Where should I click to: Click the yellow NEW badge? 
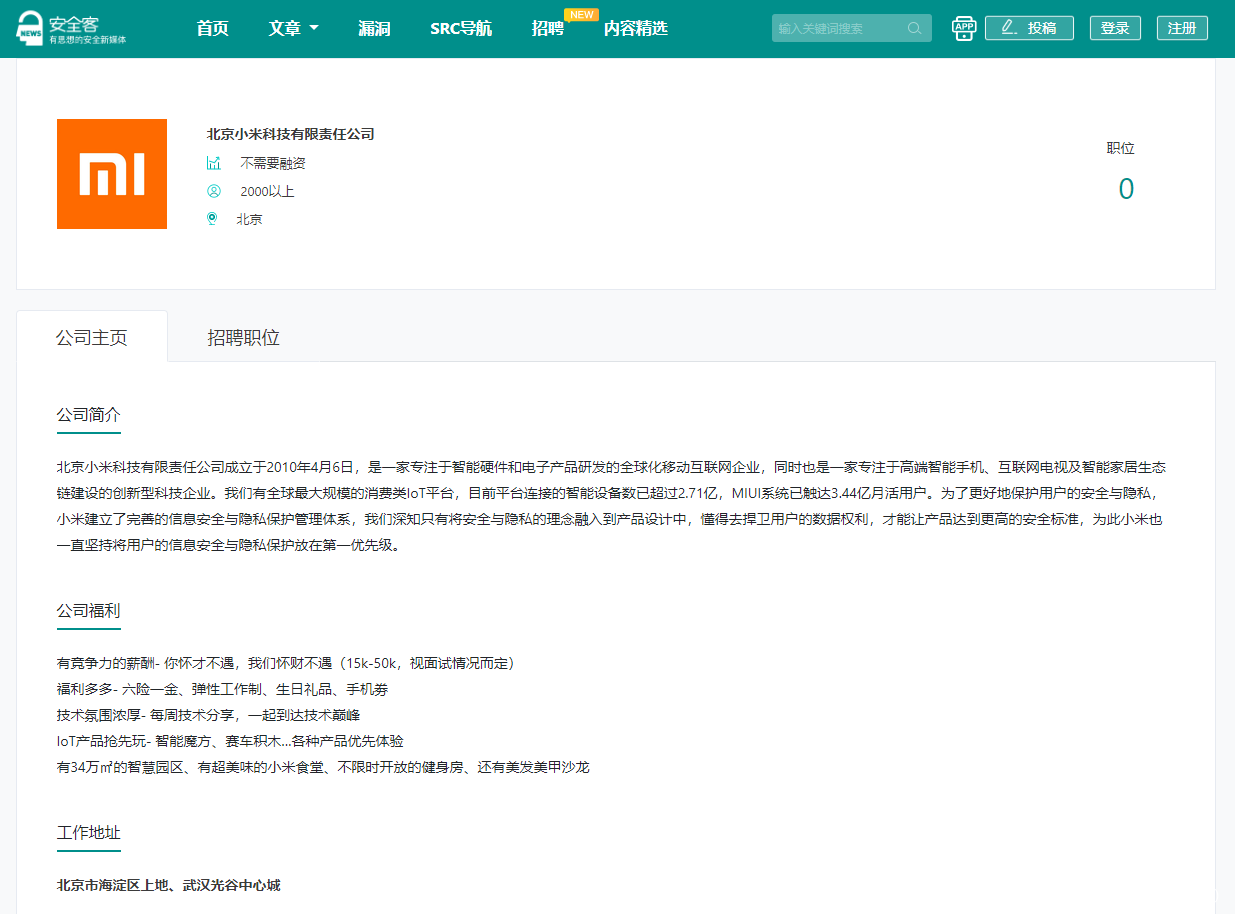(581, 14)
